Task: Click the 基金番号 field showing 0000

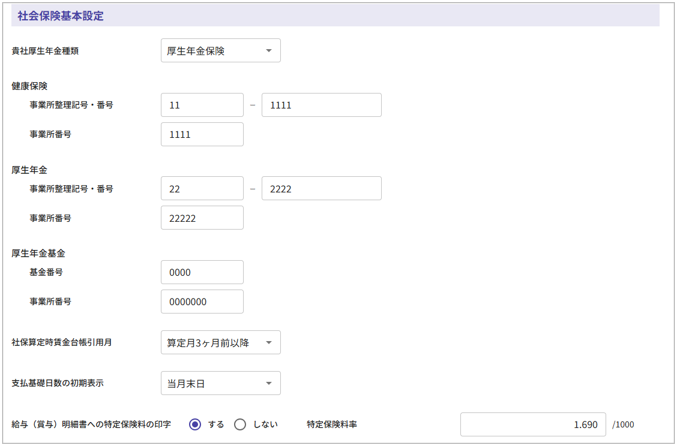Action: [202, 272]
